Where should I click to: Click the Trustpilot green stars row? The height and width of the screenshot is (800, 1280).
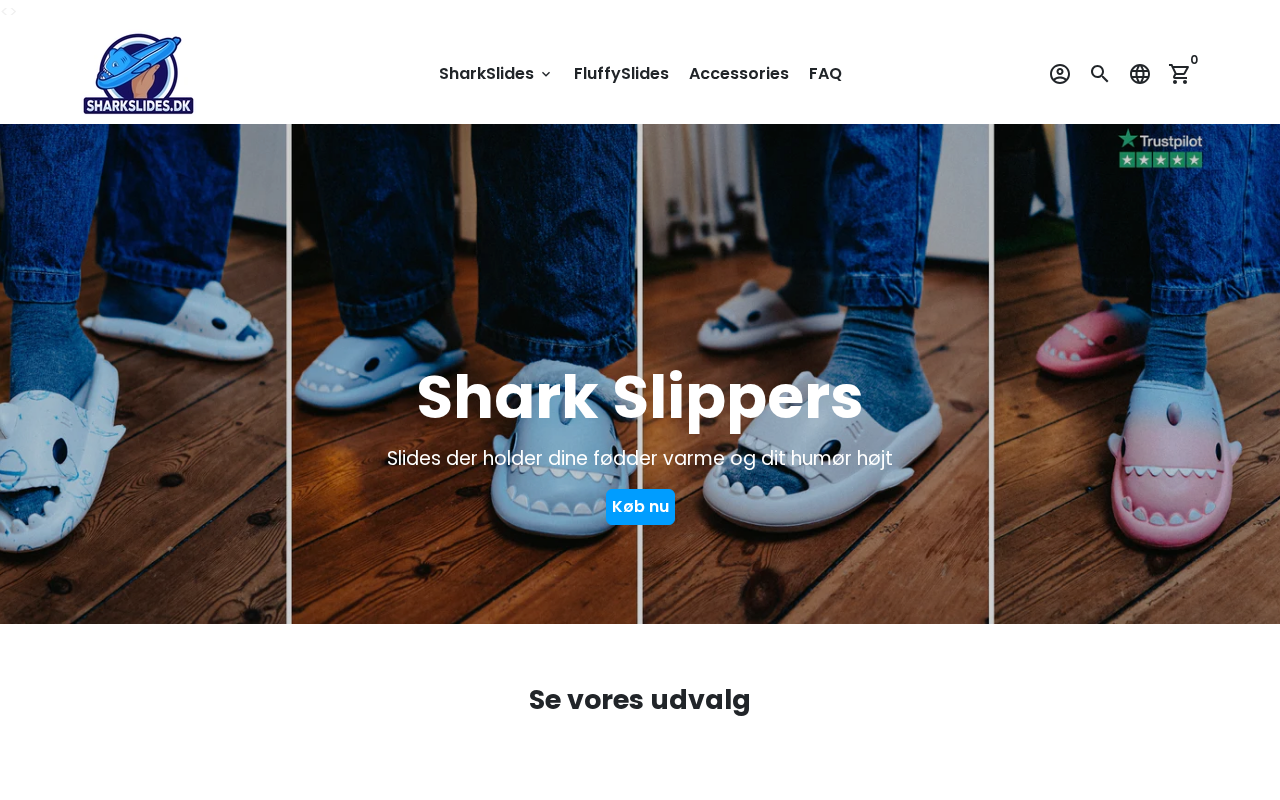pos(1160,160)
